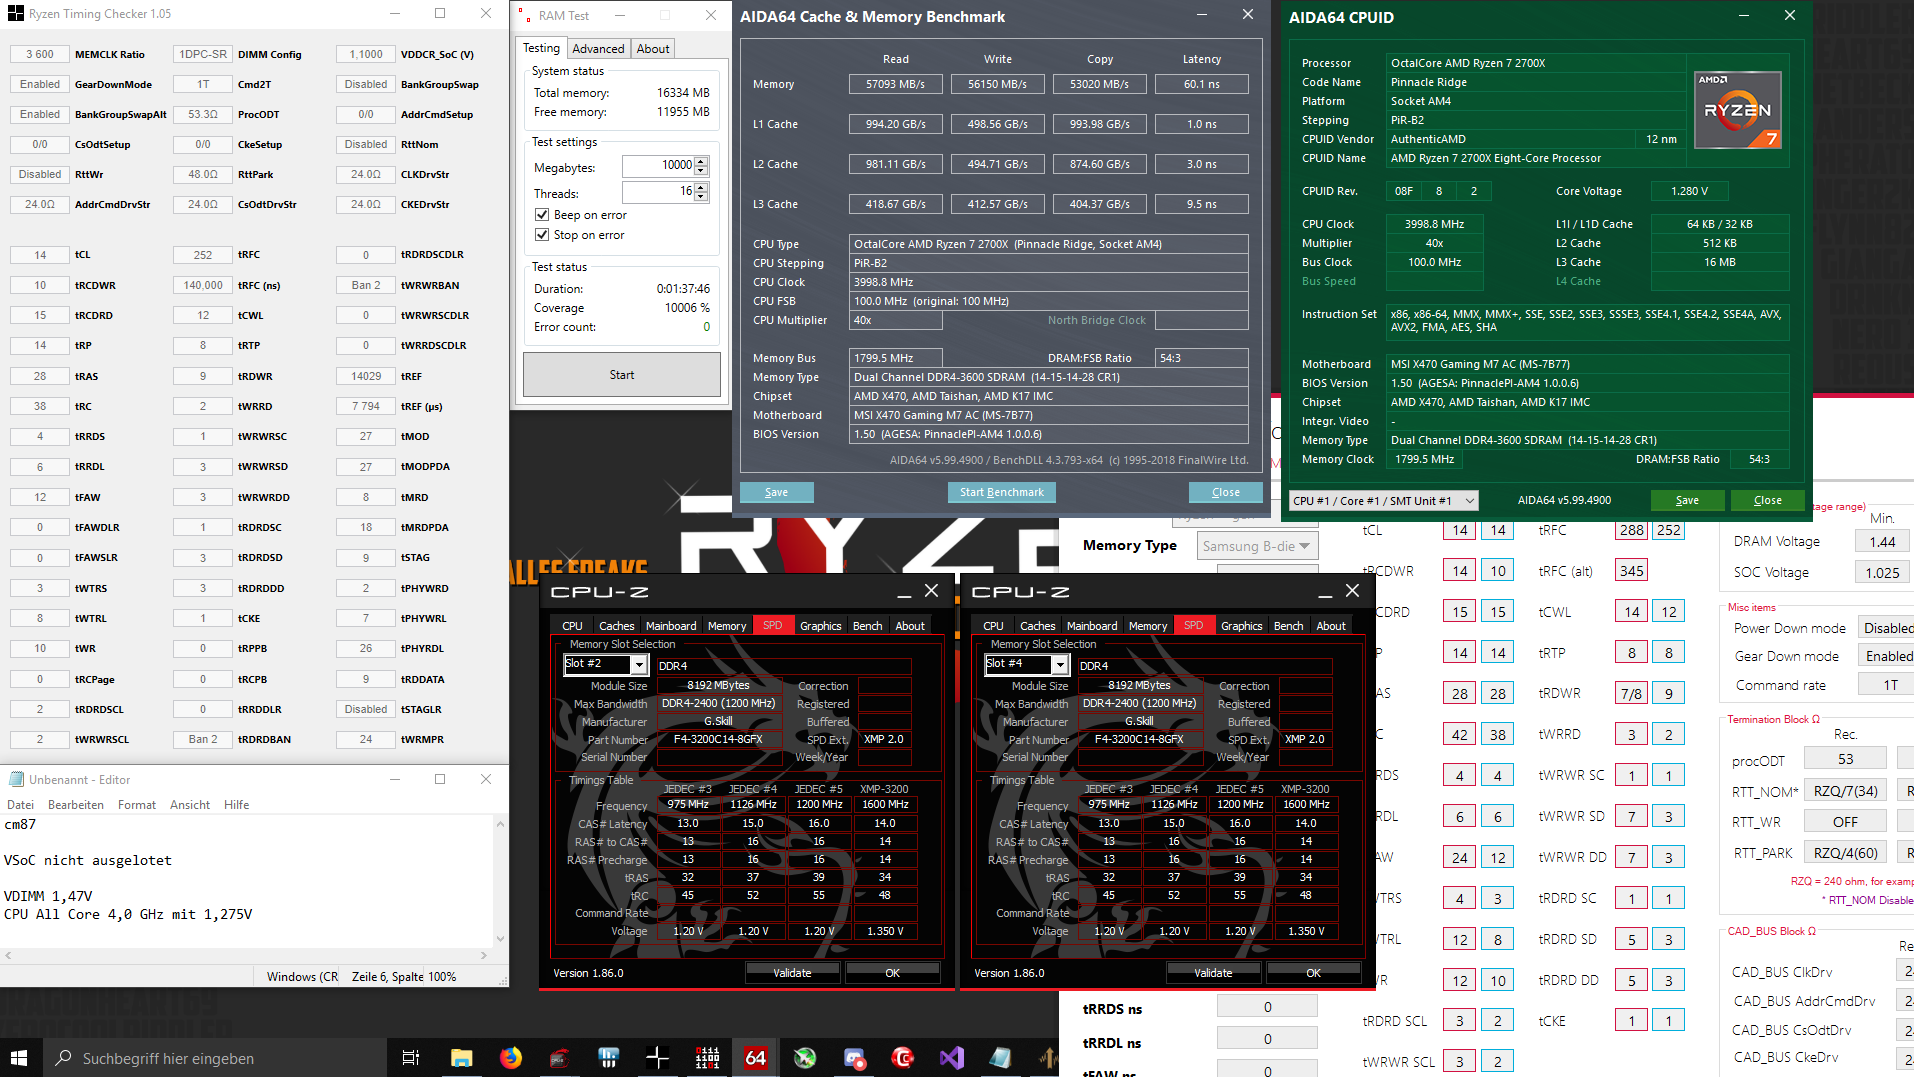This screenshot has height=1077, width=1914.
Task: Open the Ansicht menu in Notepad
Action: click(190, 805)
